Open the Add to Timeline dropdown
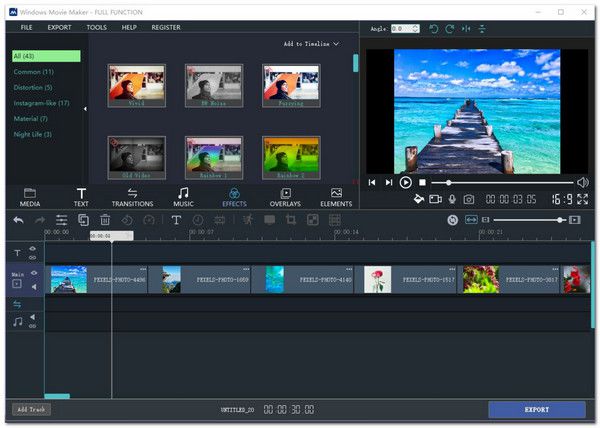The width and height of the screenshot is (600, 428). 311,44
